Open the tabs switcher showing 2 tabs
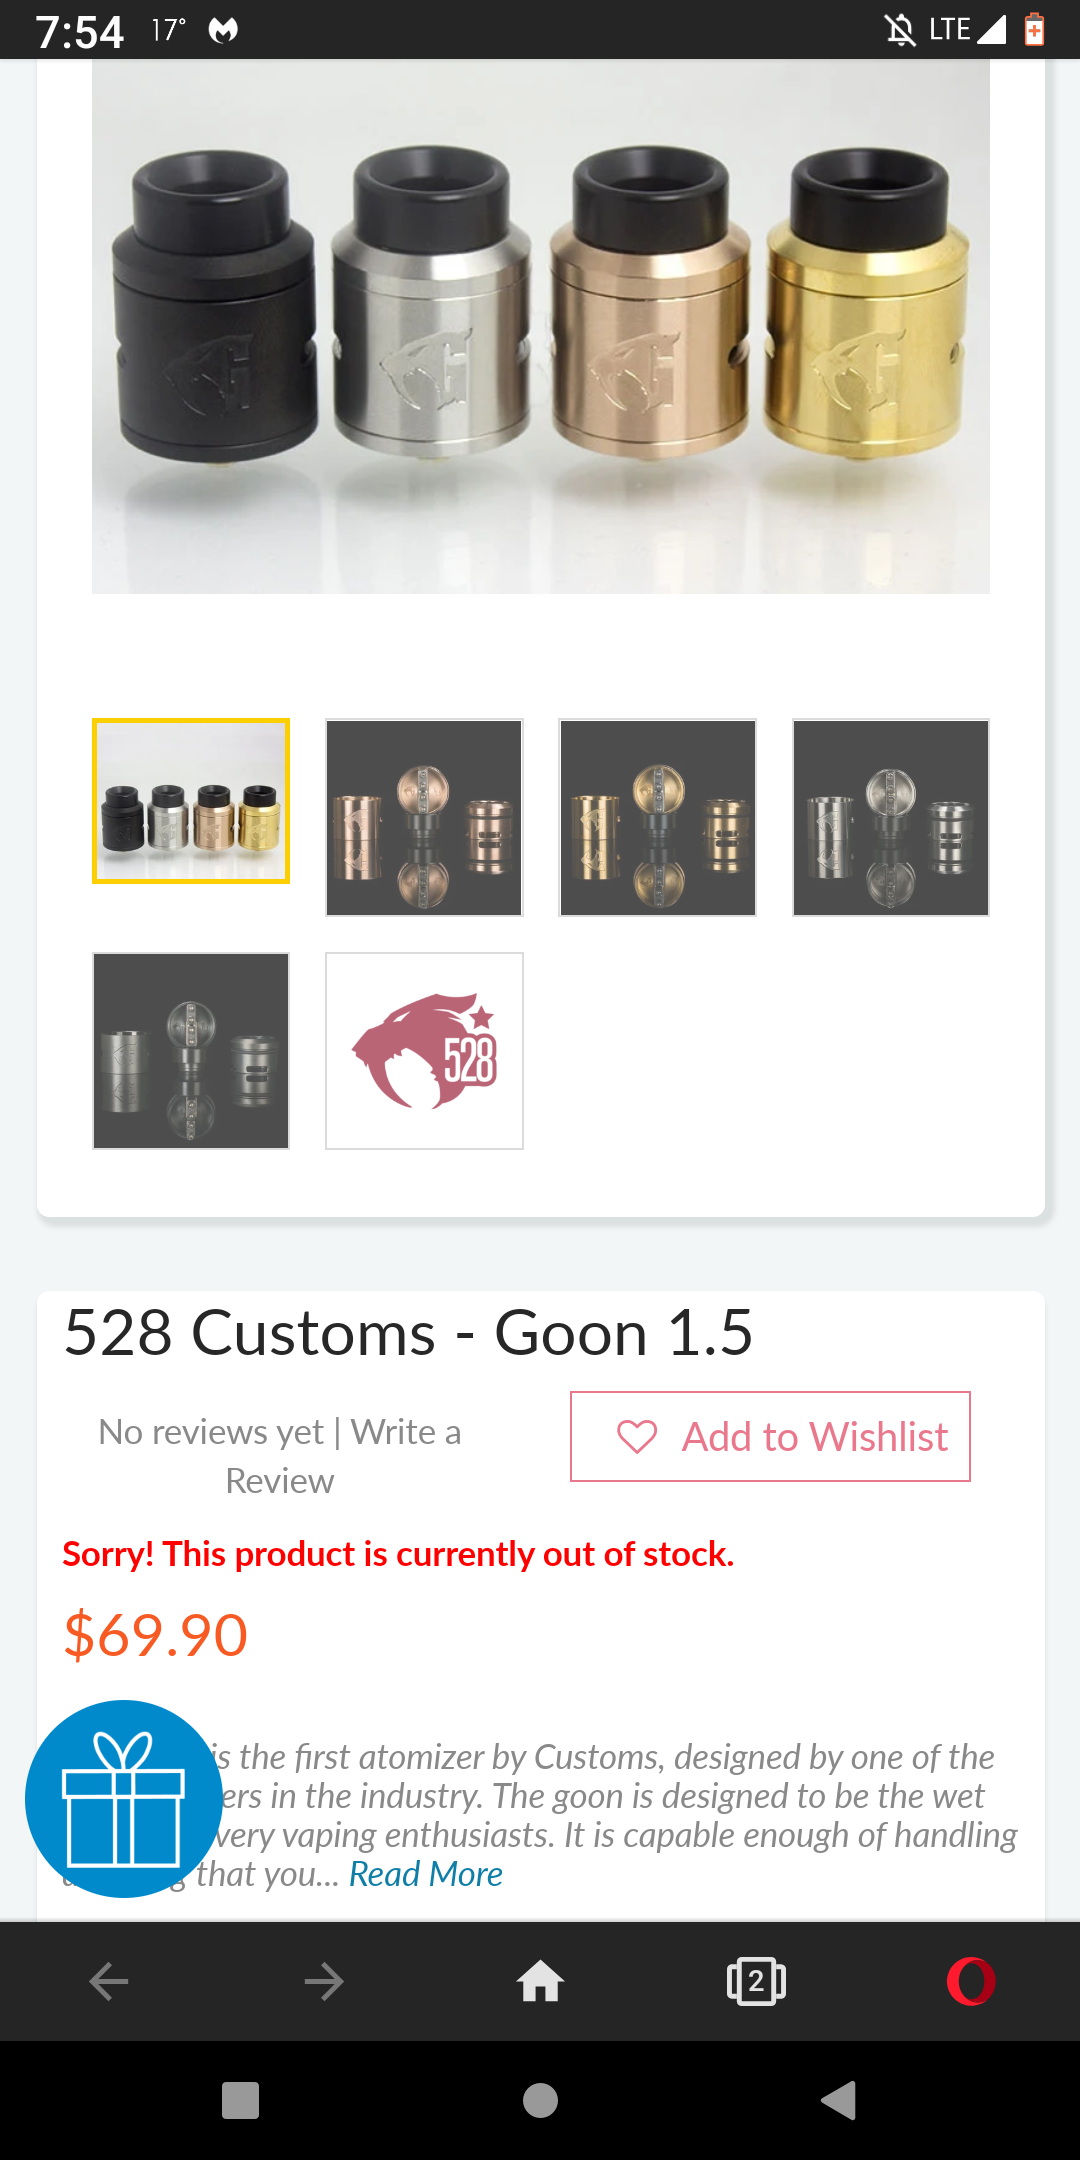Image resolution: width=1080 pixels, height=2160 pixels. [x=756, y=1981]
